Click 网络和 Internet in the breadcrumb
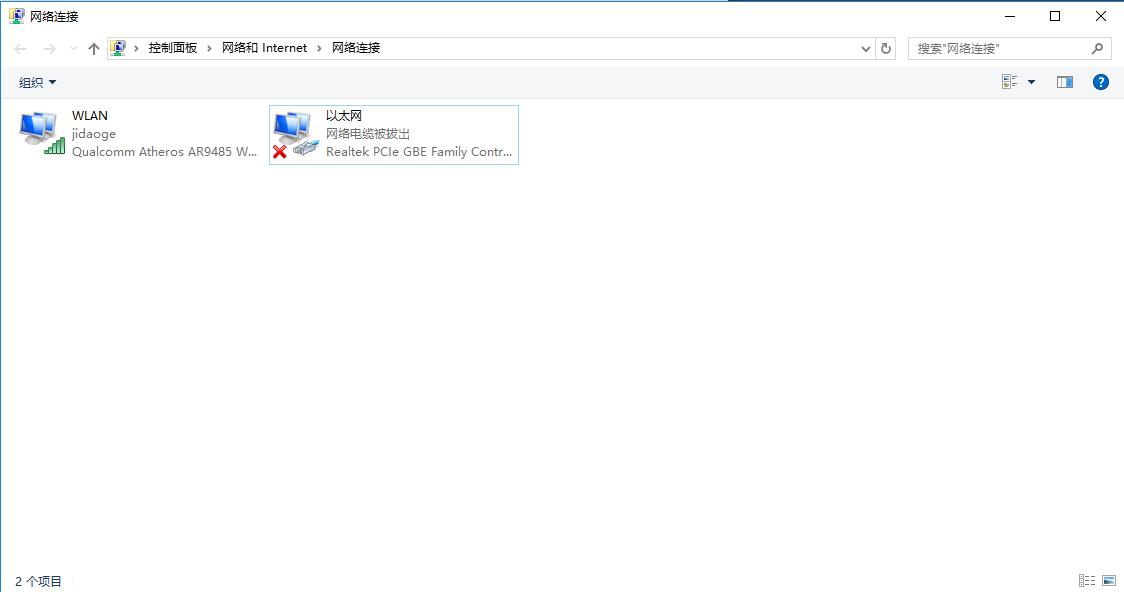 coord(264,47)
